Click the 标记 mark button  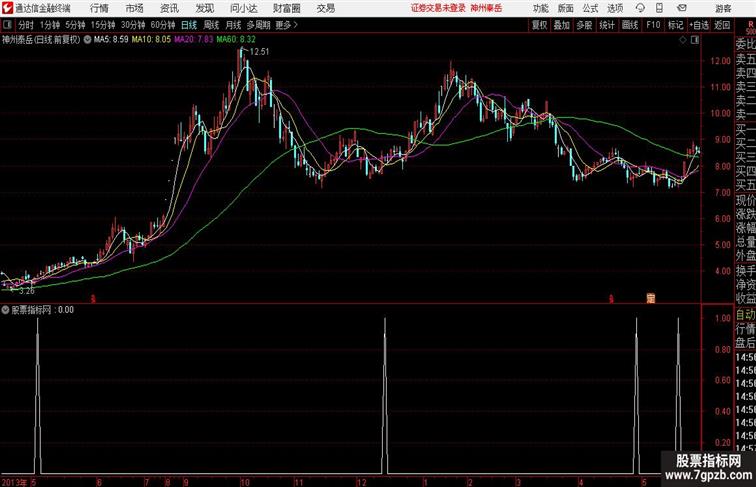click(x=675, y=25)
